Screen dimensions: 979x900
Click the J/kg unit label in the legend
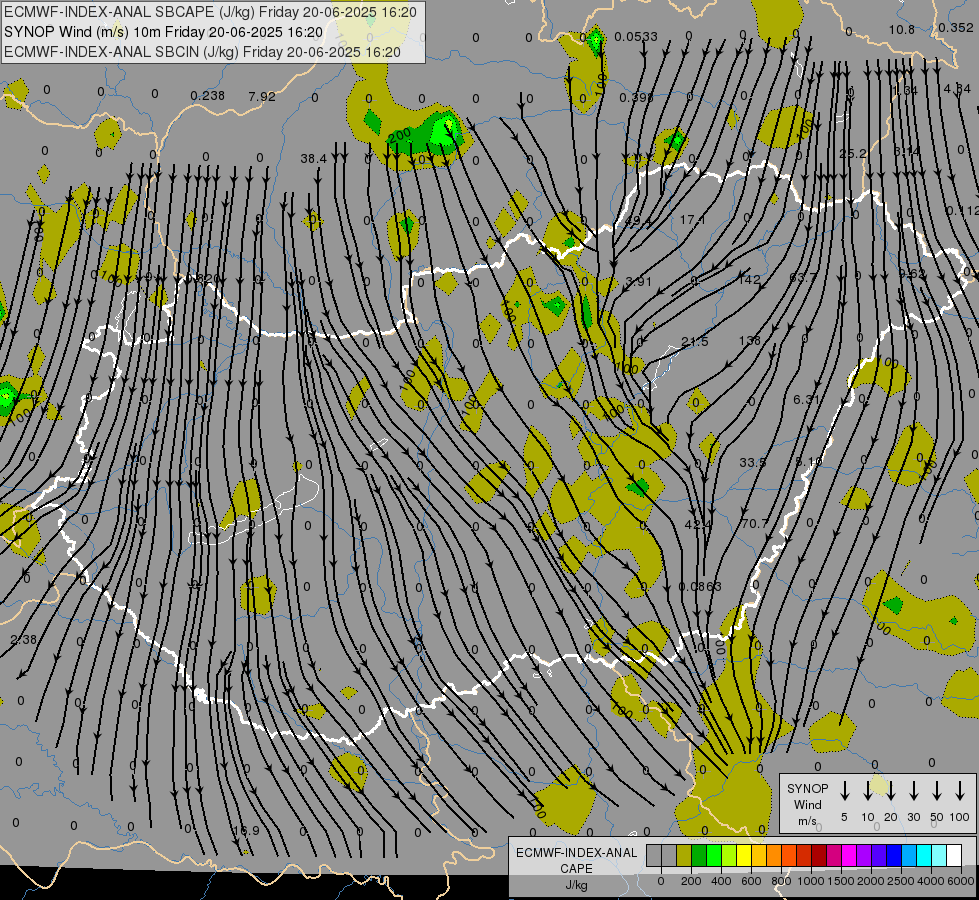[x=576, y=885]
